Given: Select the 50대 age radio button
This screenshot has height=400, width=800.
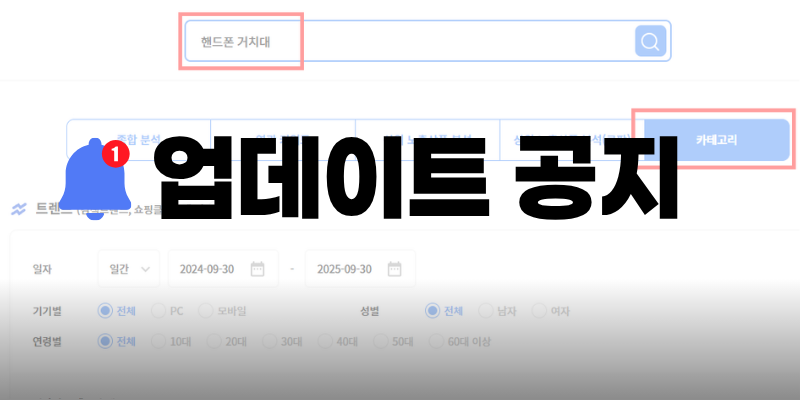Looking at the screenshot, I should point(381,341).
